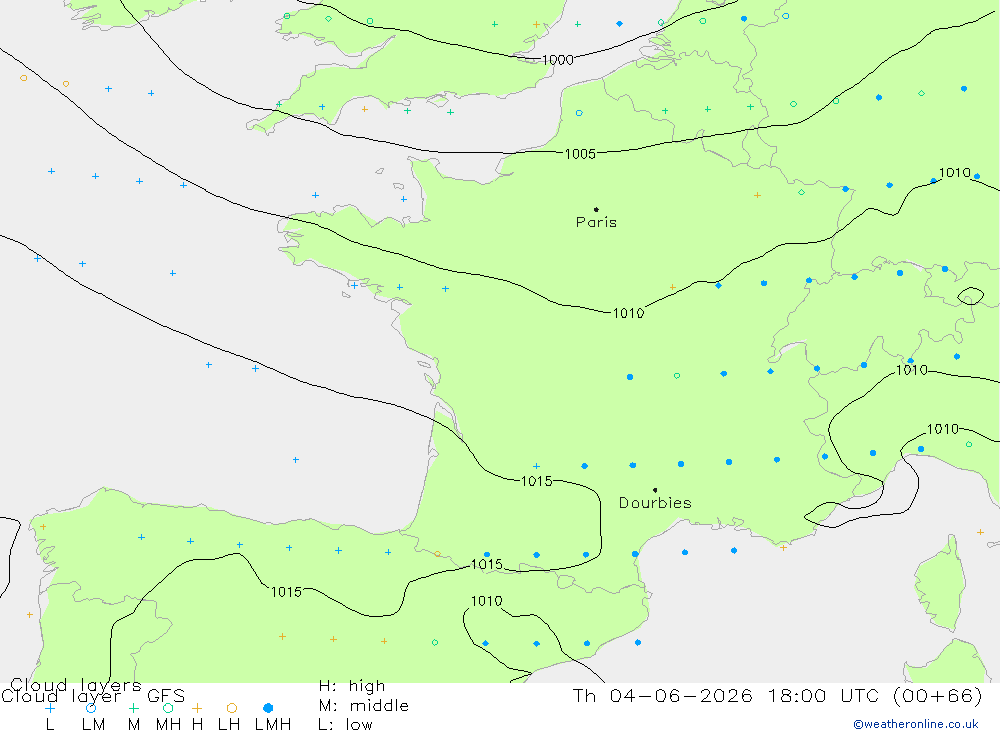Click the '18:00 UTC (00+66)' forecast time
This screenshot has height=733, width=1000.
875,695
